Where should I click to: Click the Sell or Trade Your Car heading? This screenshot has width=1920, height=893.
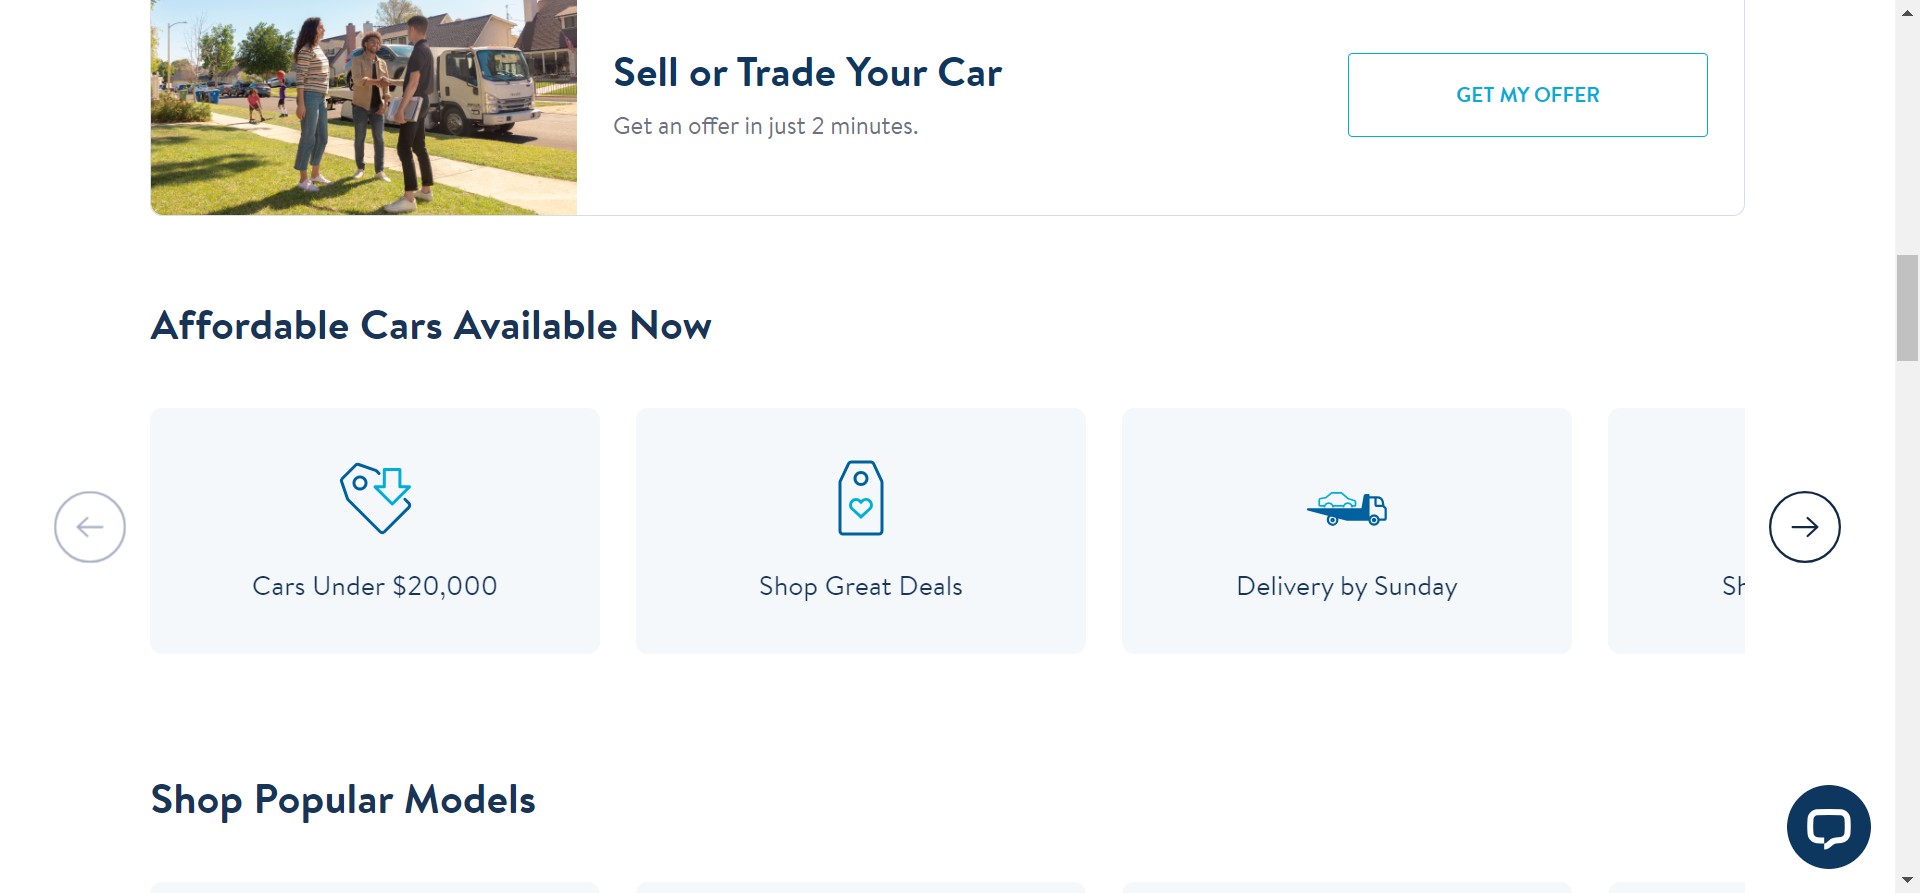click(x=807, y=73)
